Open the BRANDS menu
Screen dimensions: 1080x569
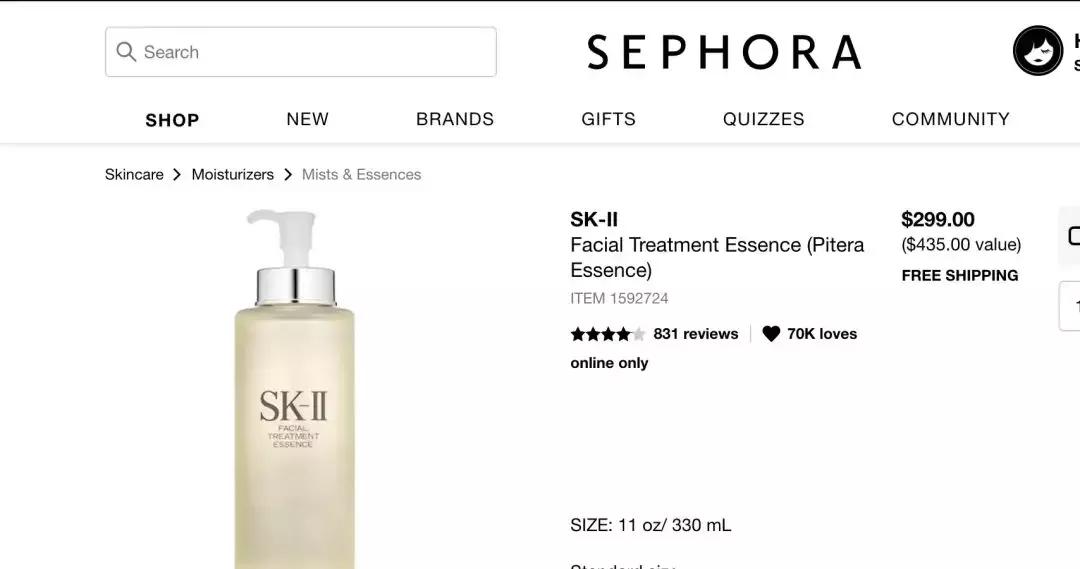point(455,119)
